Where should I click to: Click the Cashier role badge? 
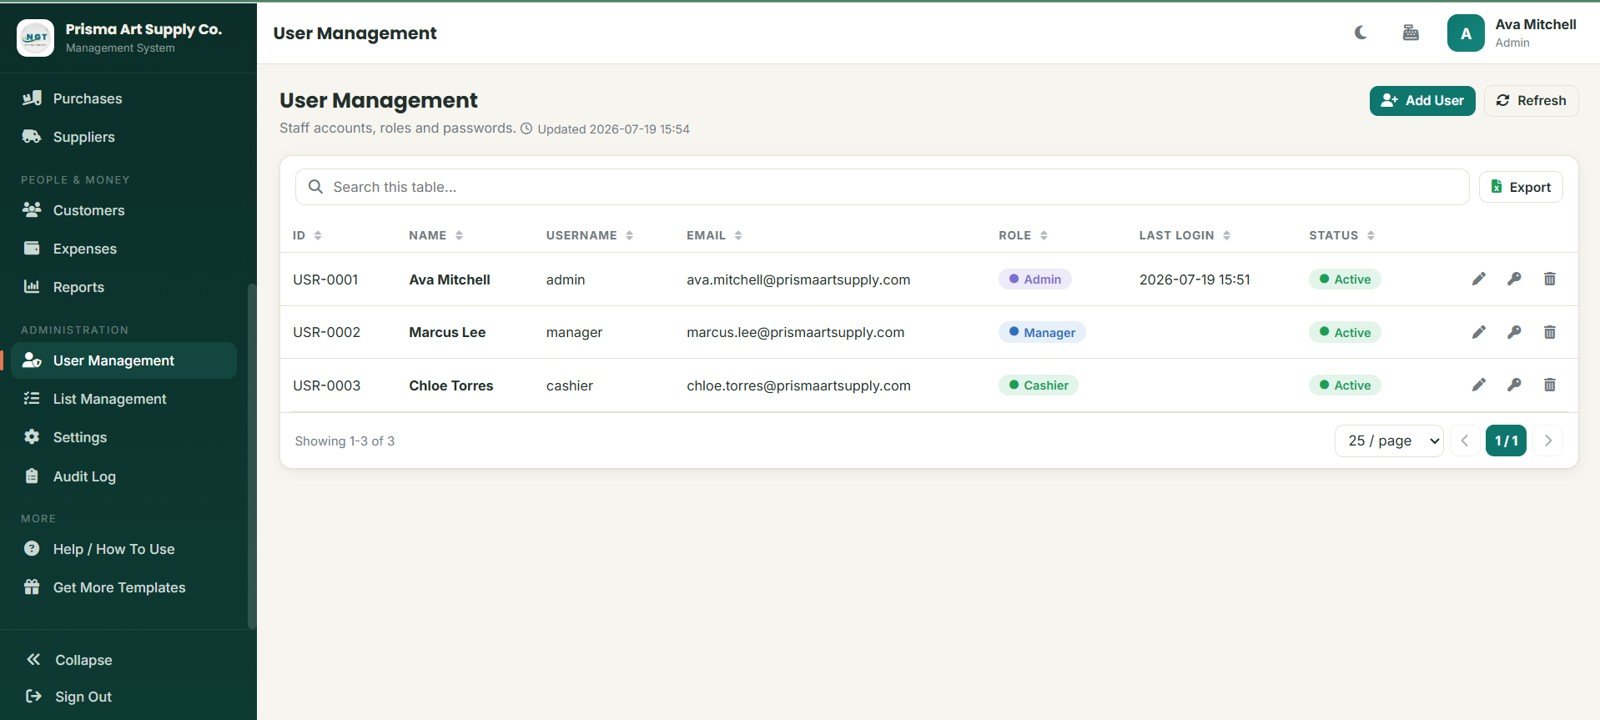1038,385
